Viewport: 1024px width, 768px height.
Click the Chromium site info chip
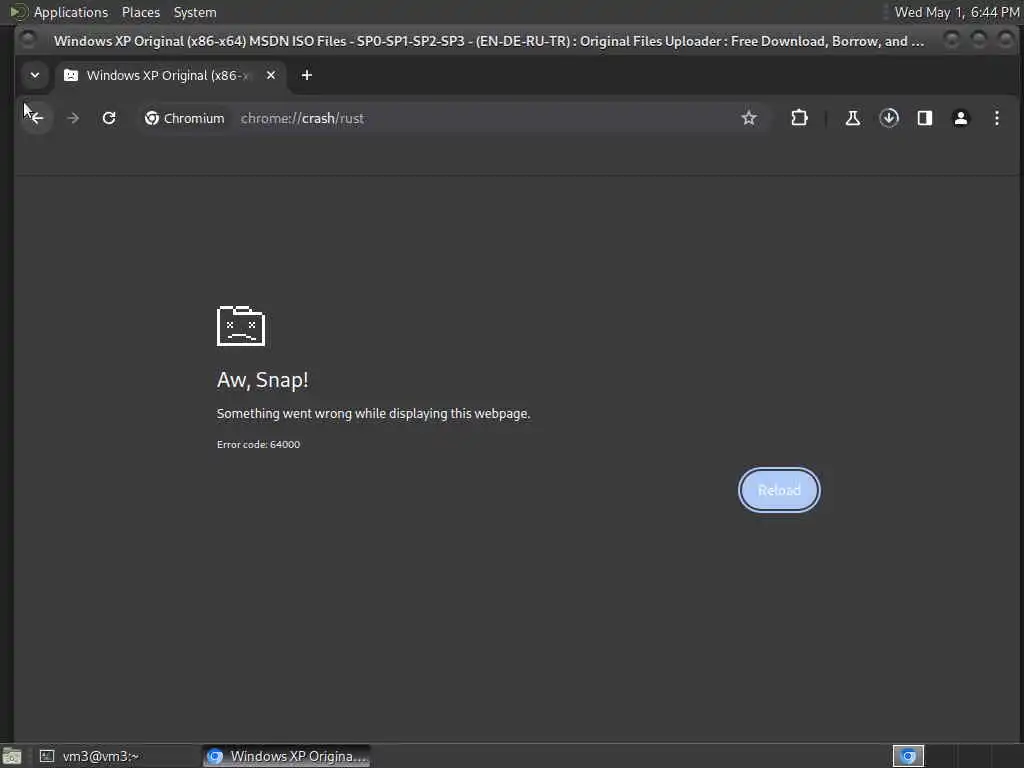(x=184, y=118)
